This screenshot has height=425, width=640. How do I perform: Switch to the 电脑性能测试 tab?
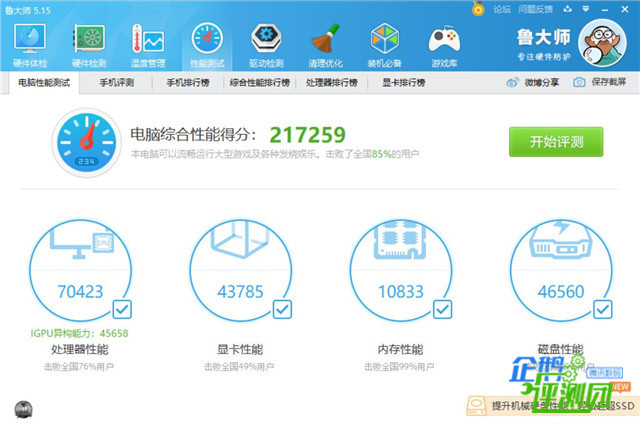click(x=44, y=83)
